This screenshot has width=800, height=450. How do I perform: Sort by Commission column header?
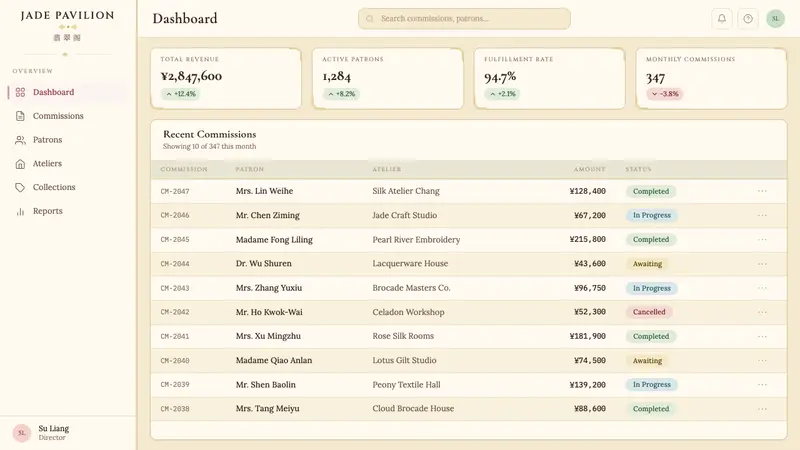184,169
